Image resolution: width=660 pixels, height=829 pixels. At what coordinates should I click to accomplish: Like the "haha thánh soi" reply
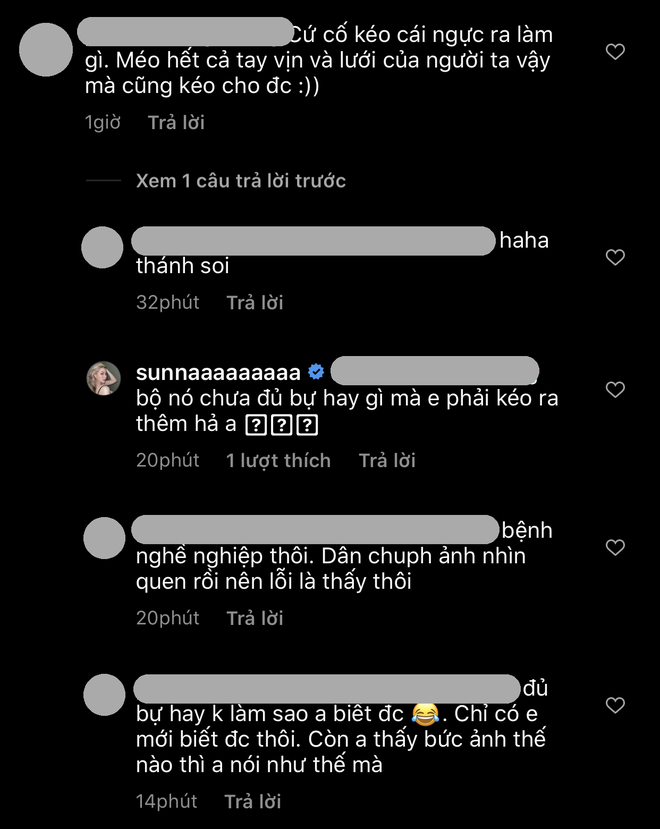(x=615, y=257)
